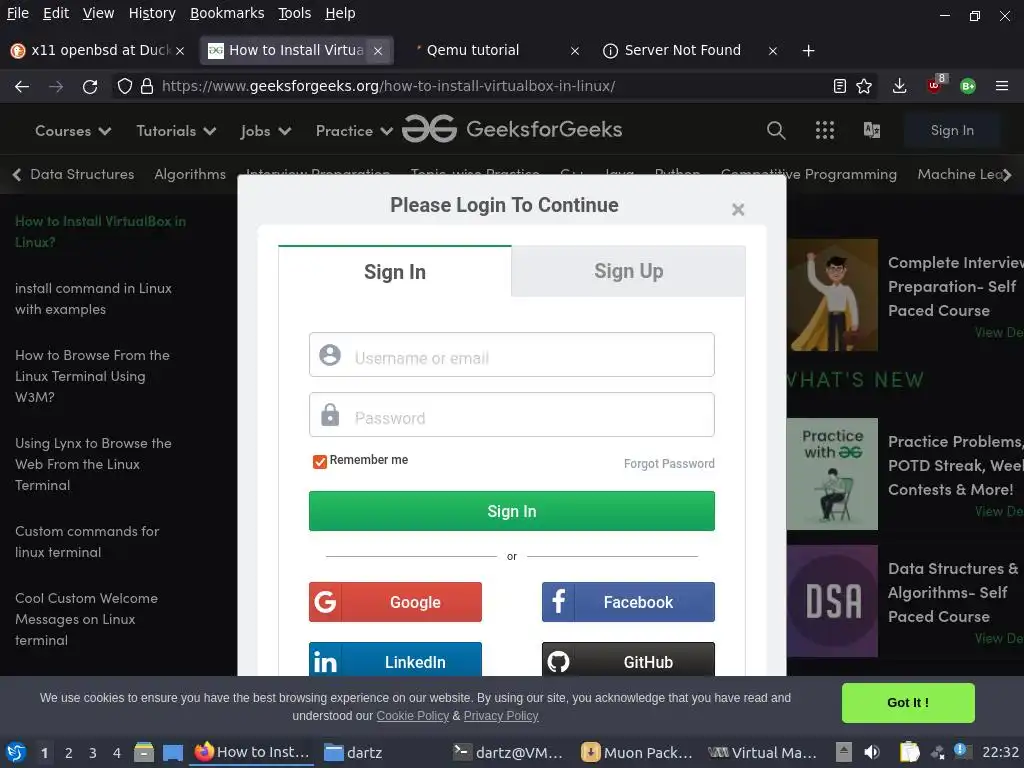Screen dimensions: 1024x768
Task: Open 'install command in Linux' article
Action: 93,298
